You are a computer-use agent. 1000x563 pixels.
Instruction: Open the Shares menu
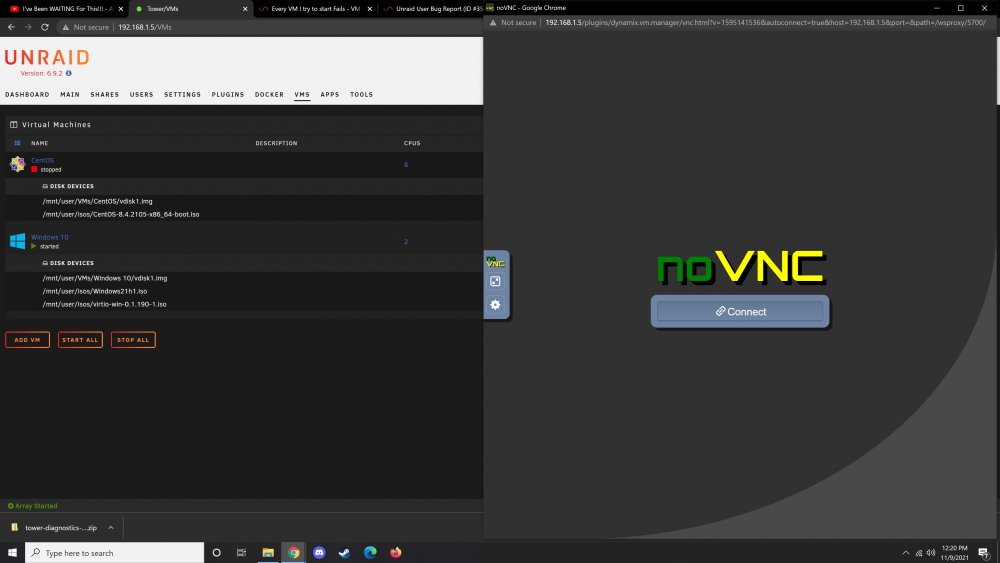coord(105,94)
